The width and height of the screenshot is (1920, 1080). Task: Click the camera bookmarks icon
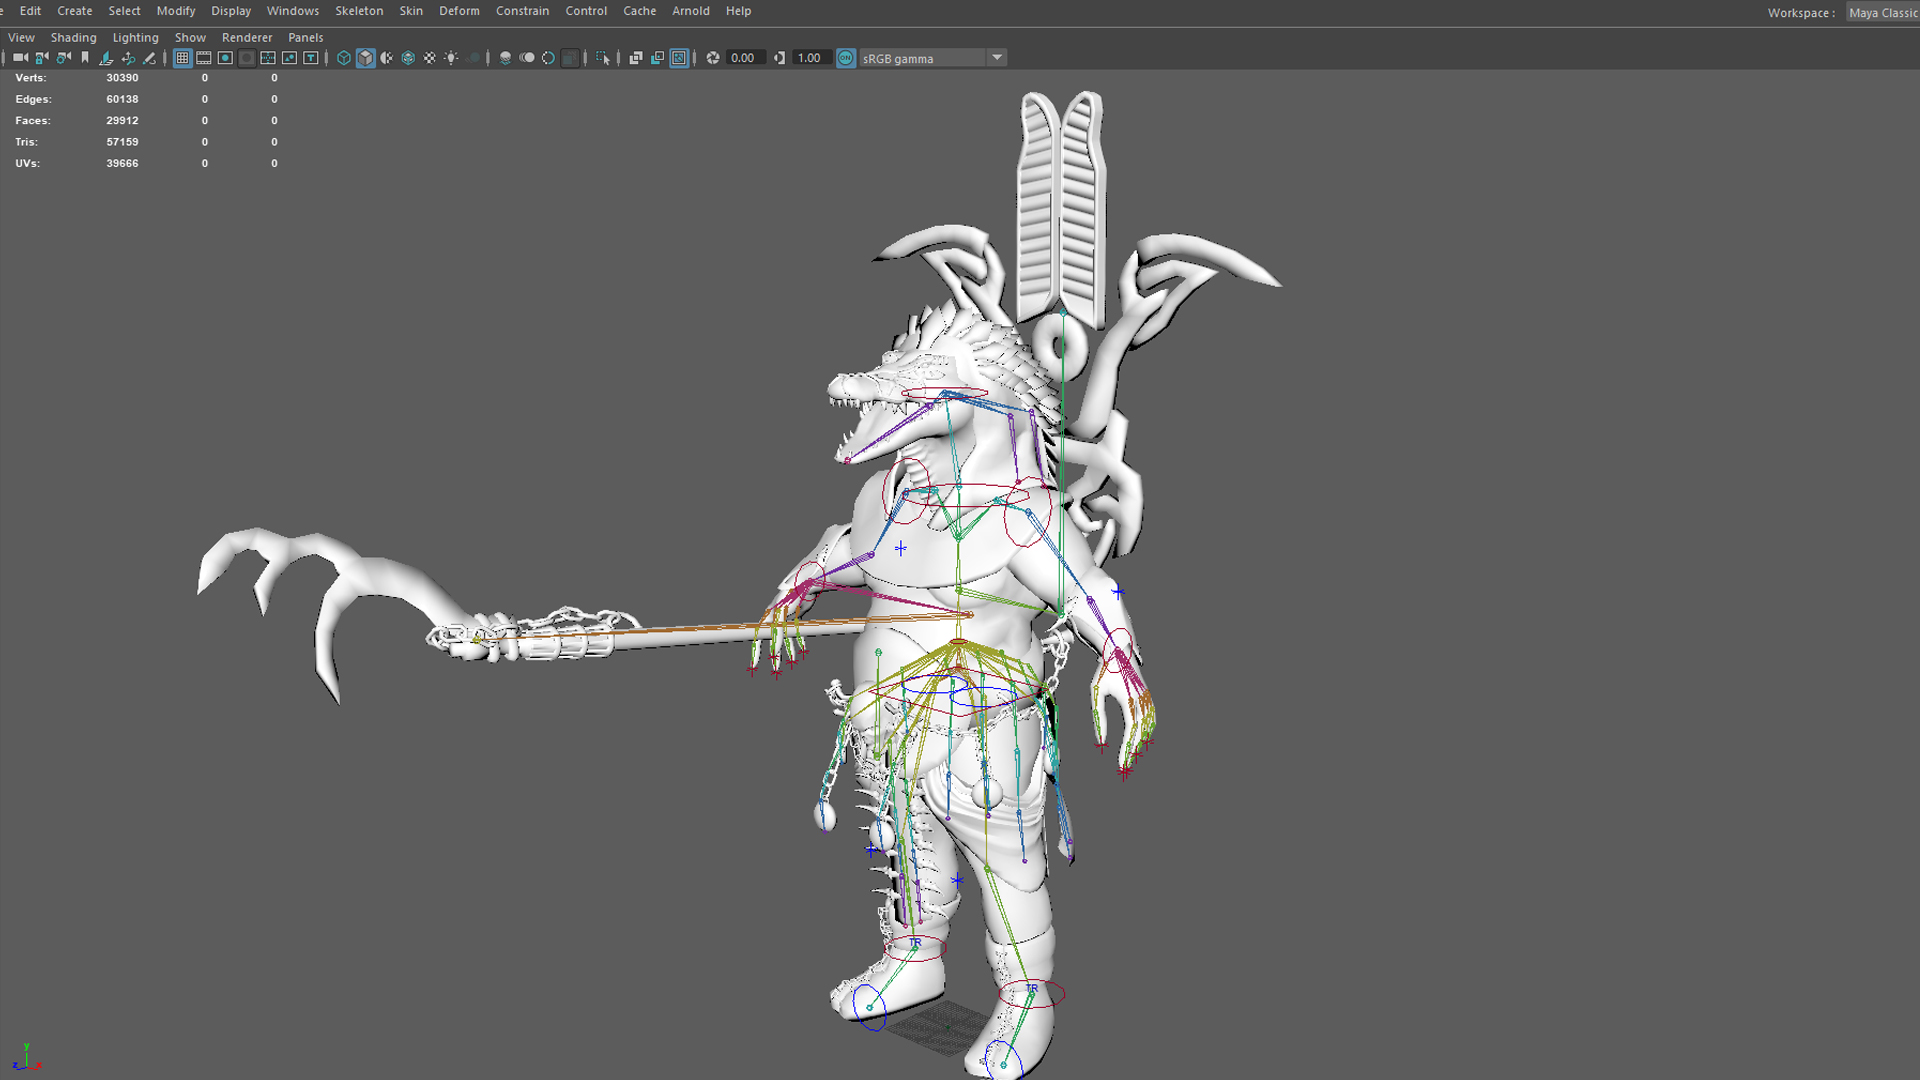(85, 58)
